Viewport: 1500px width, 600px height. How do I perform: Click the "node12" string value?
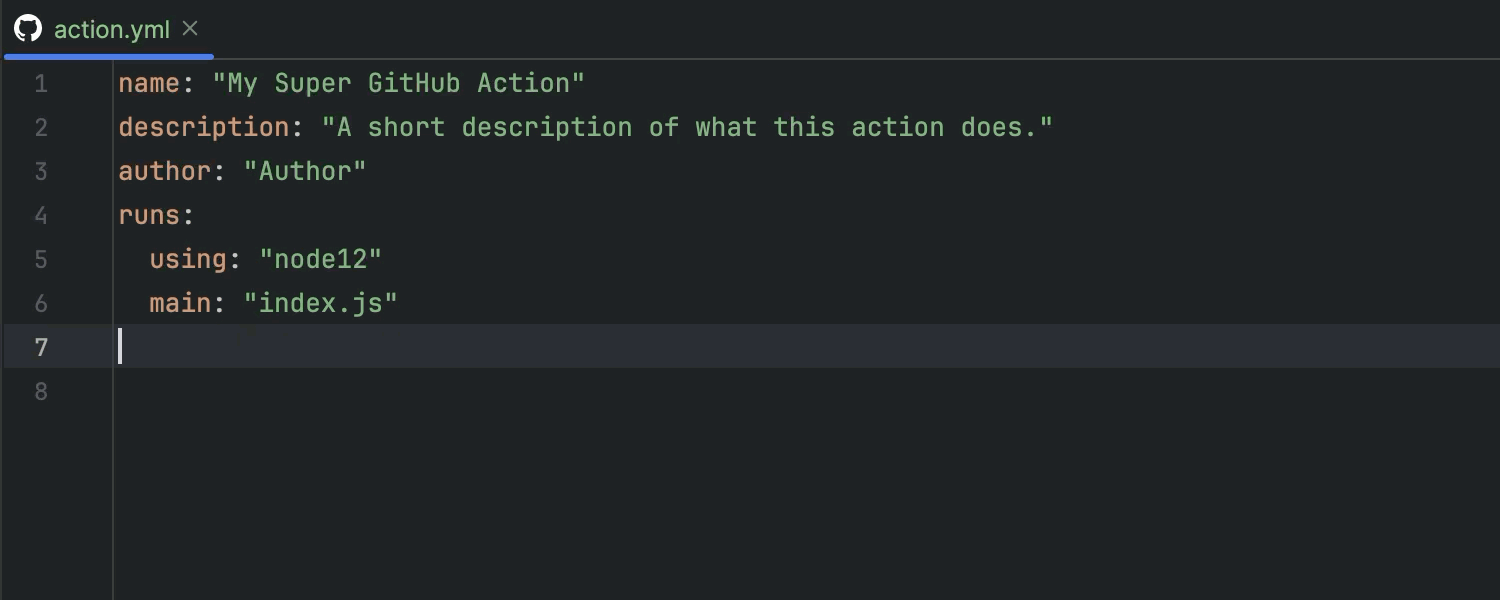click(321, 260)
